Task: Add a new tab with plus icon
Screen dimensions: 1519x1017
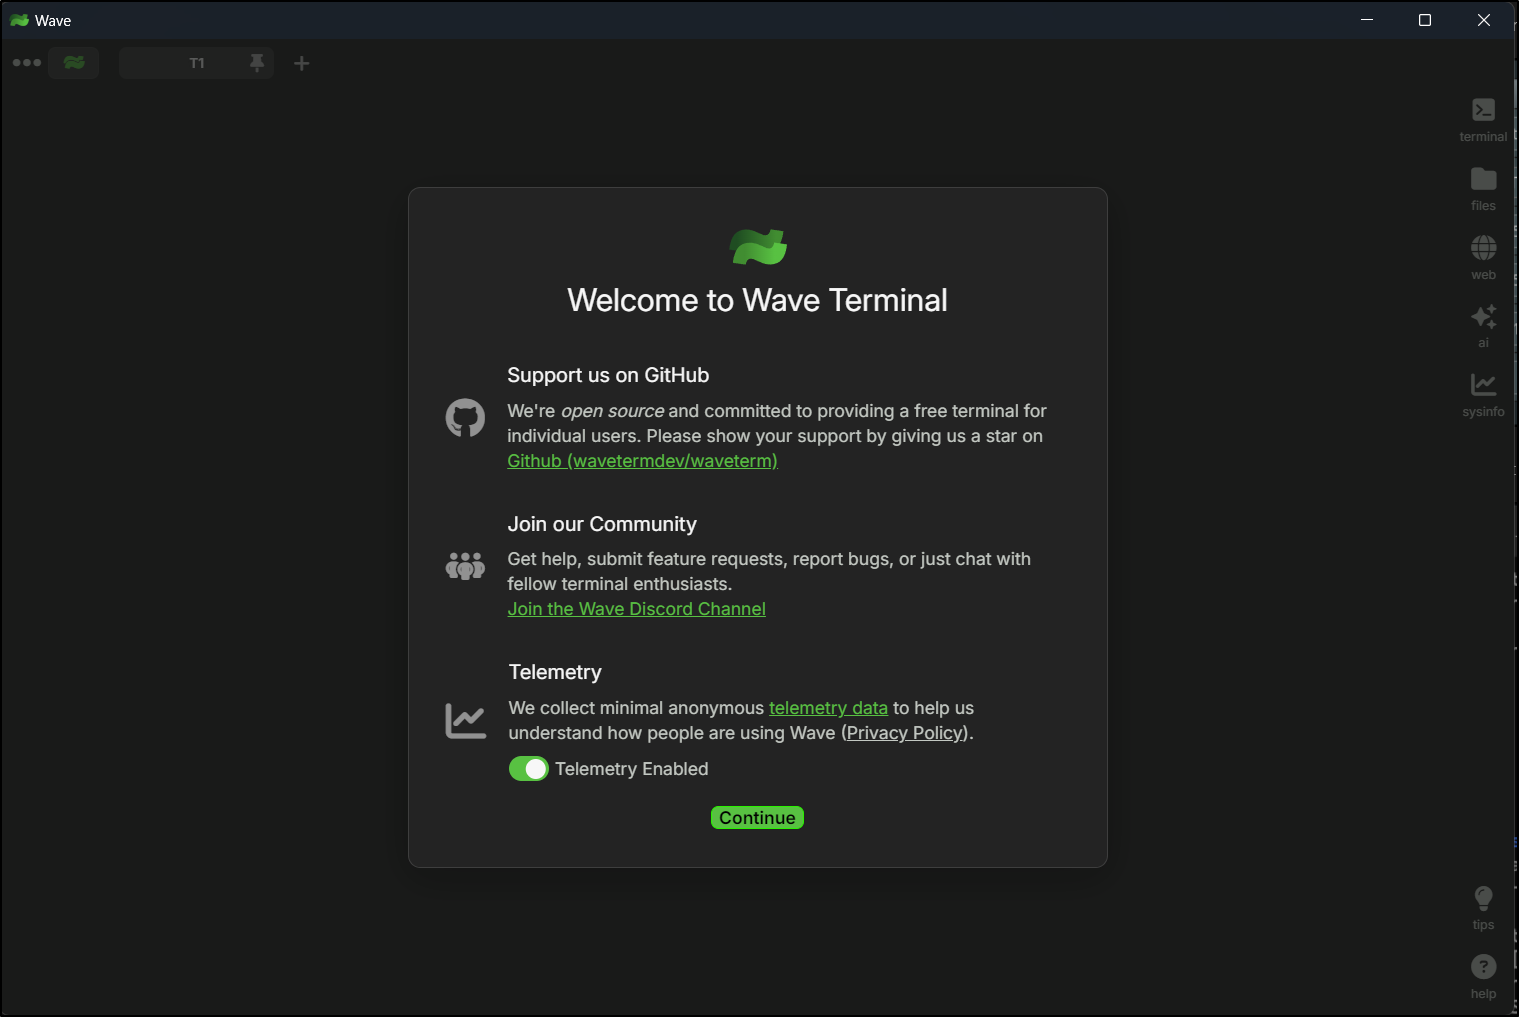Action: [x=301, y=63]
